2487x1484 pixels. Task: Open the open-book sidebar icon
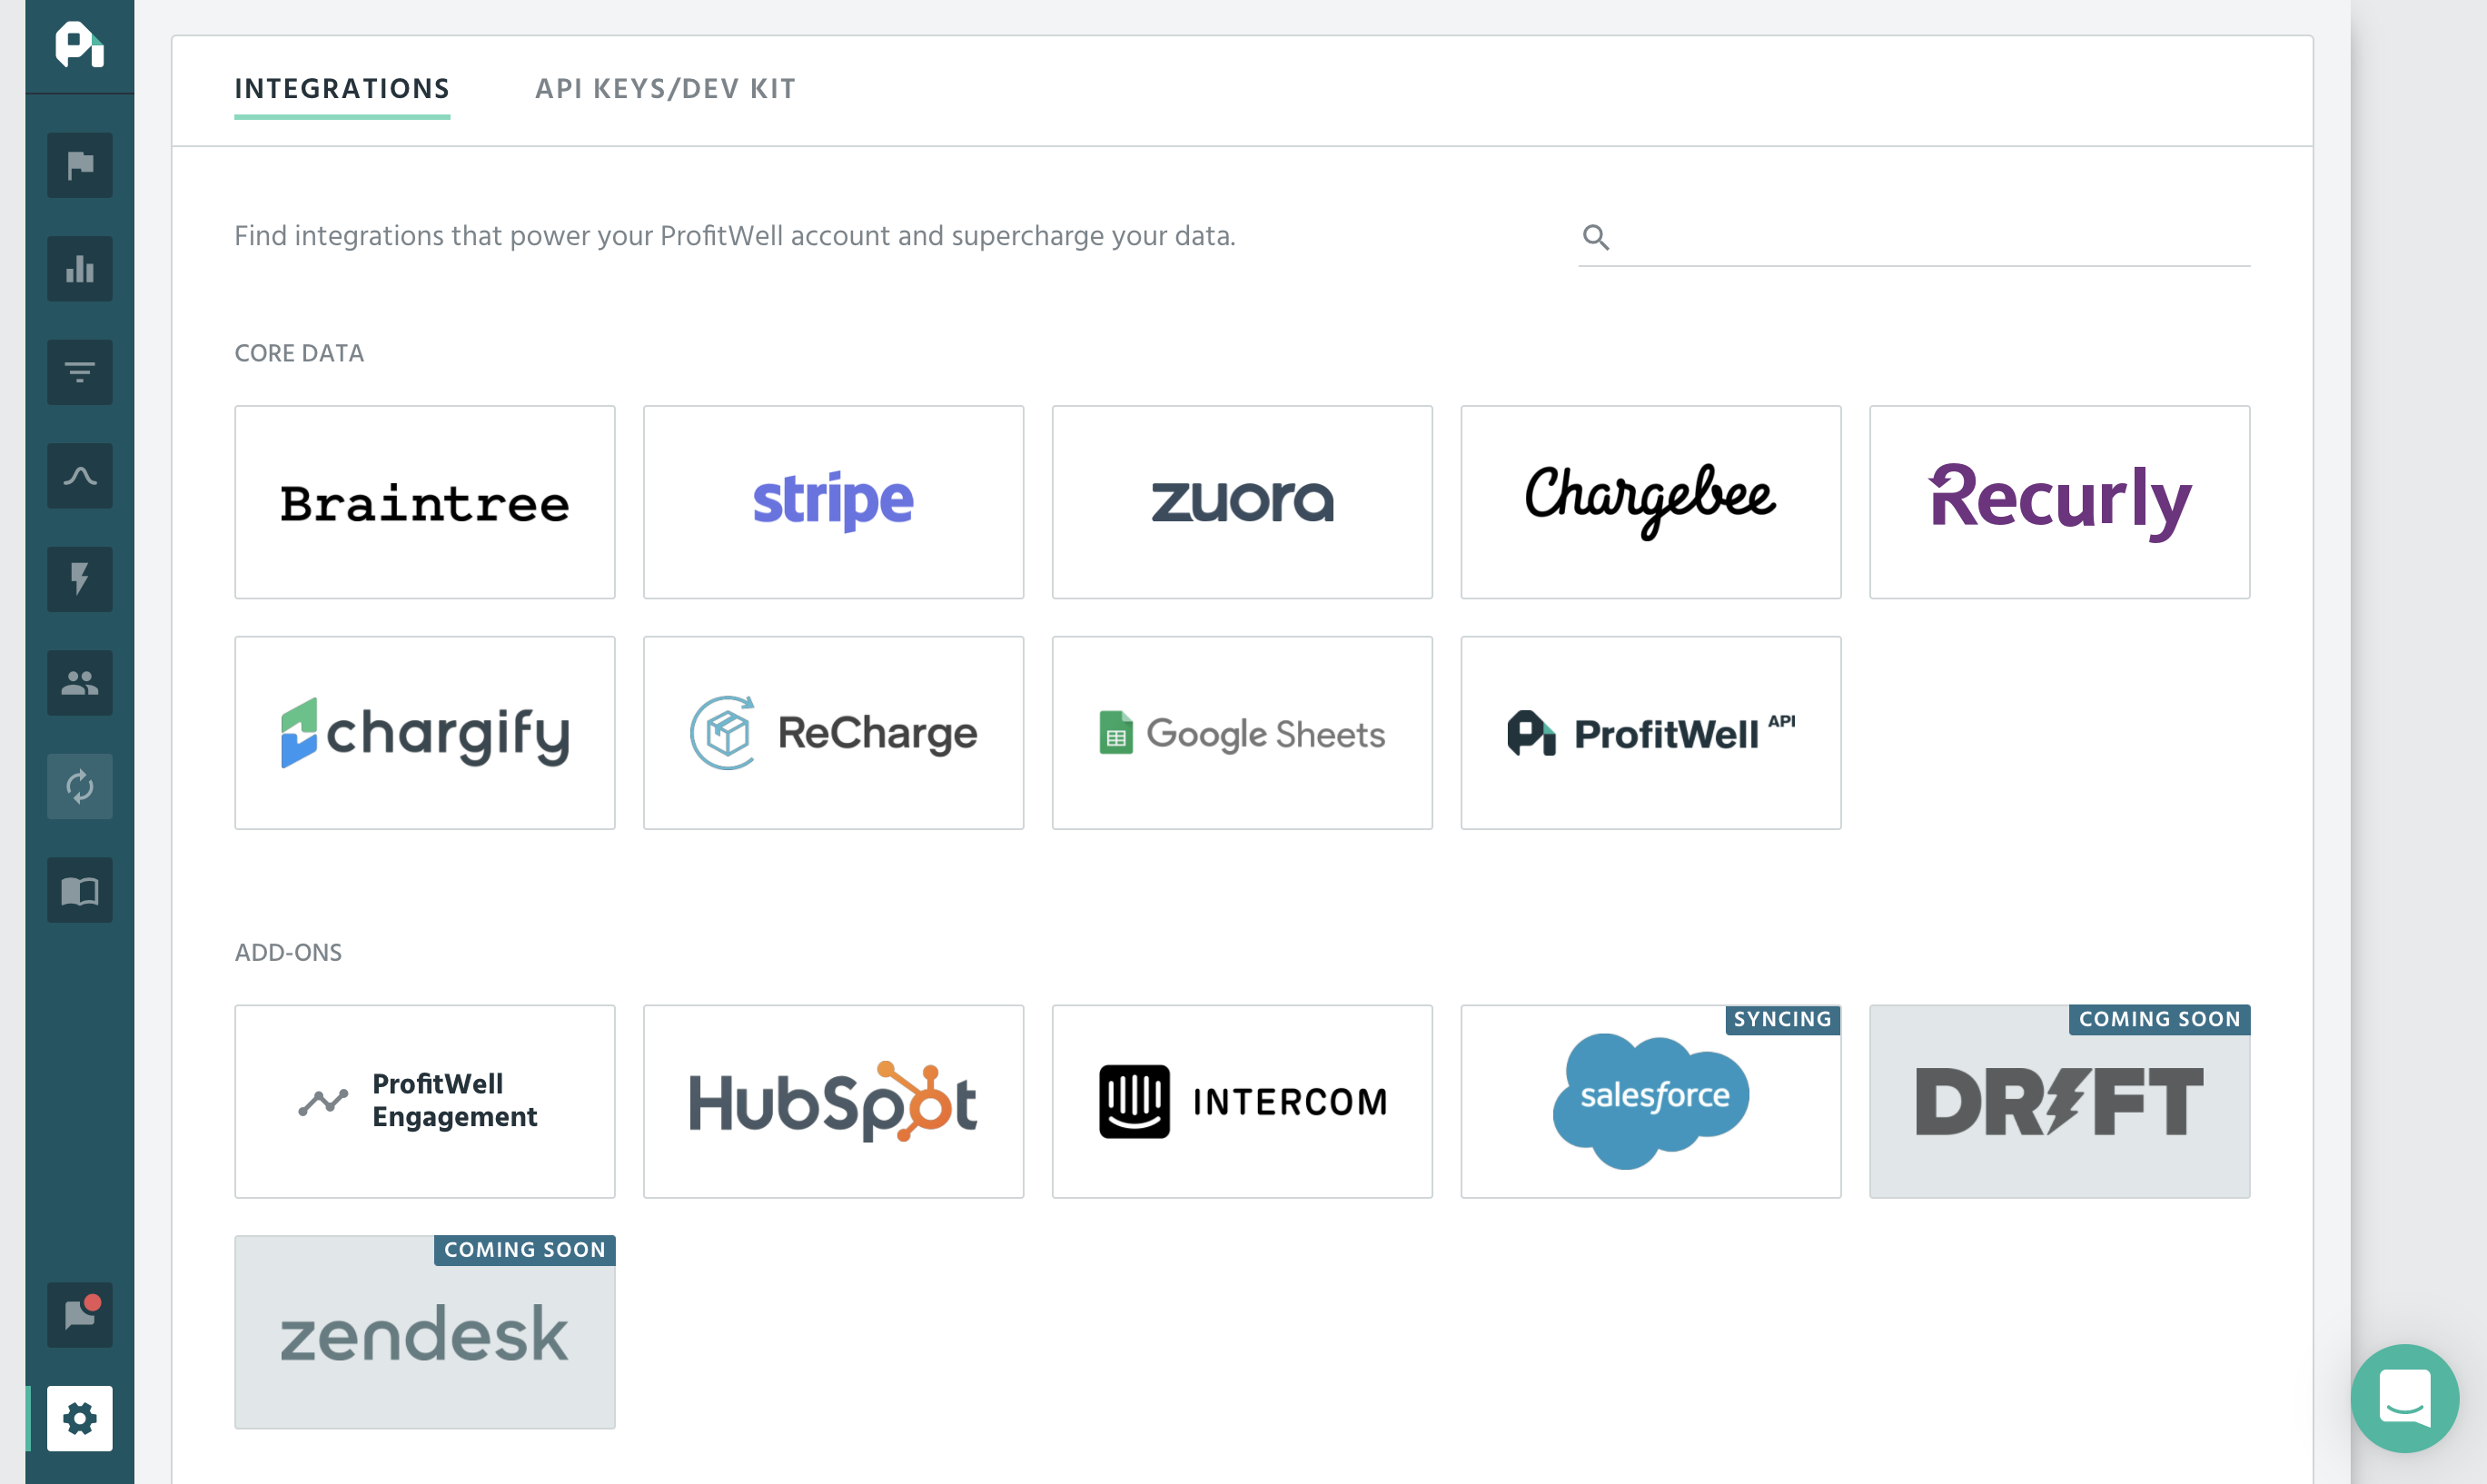(x=80, y=890)
